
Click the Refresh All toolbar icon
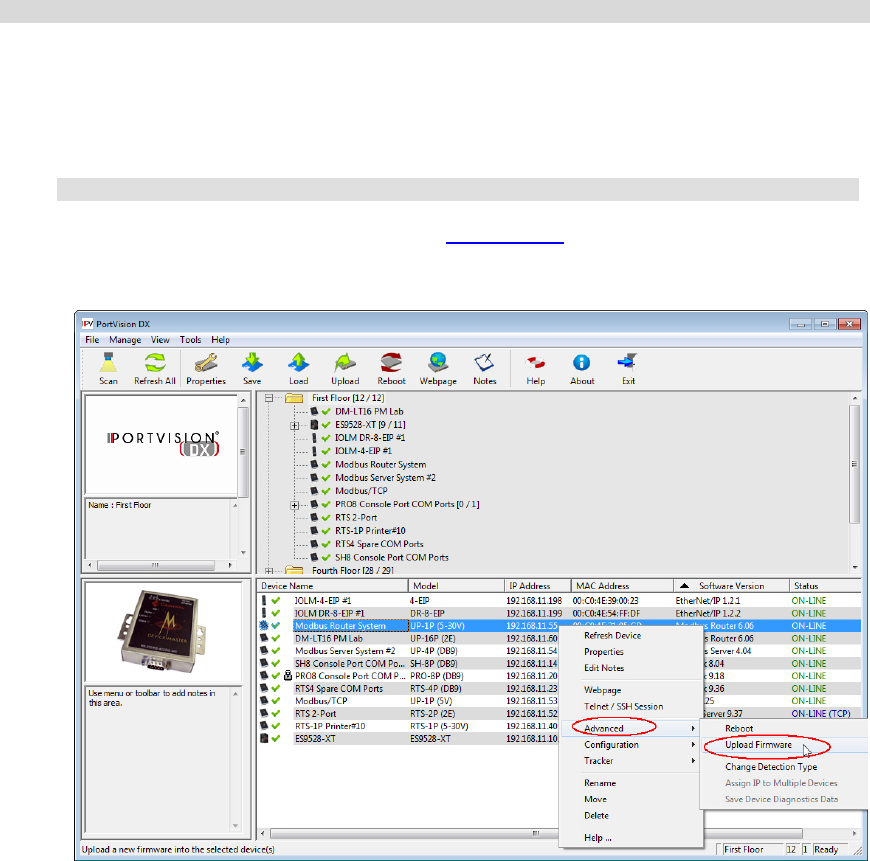[155, 363]
